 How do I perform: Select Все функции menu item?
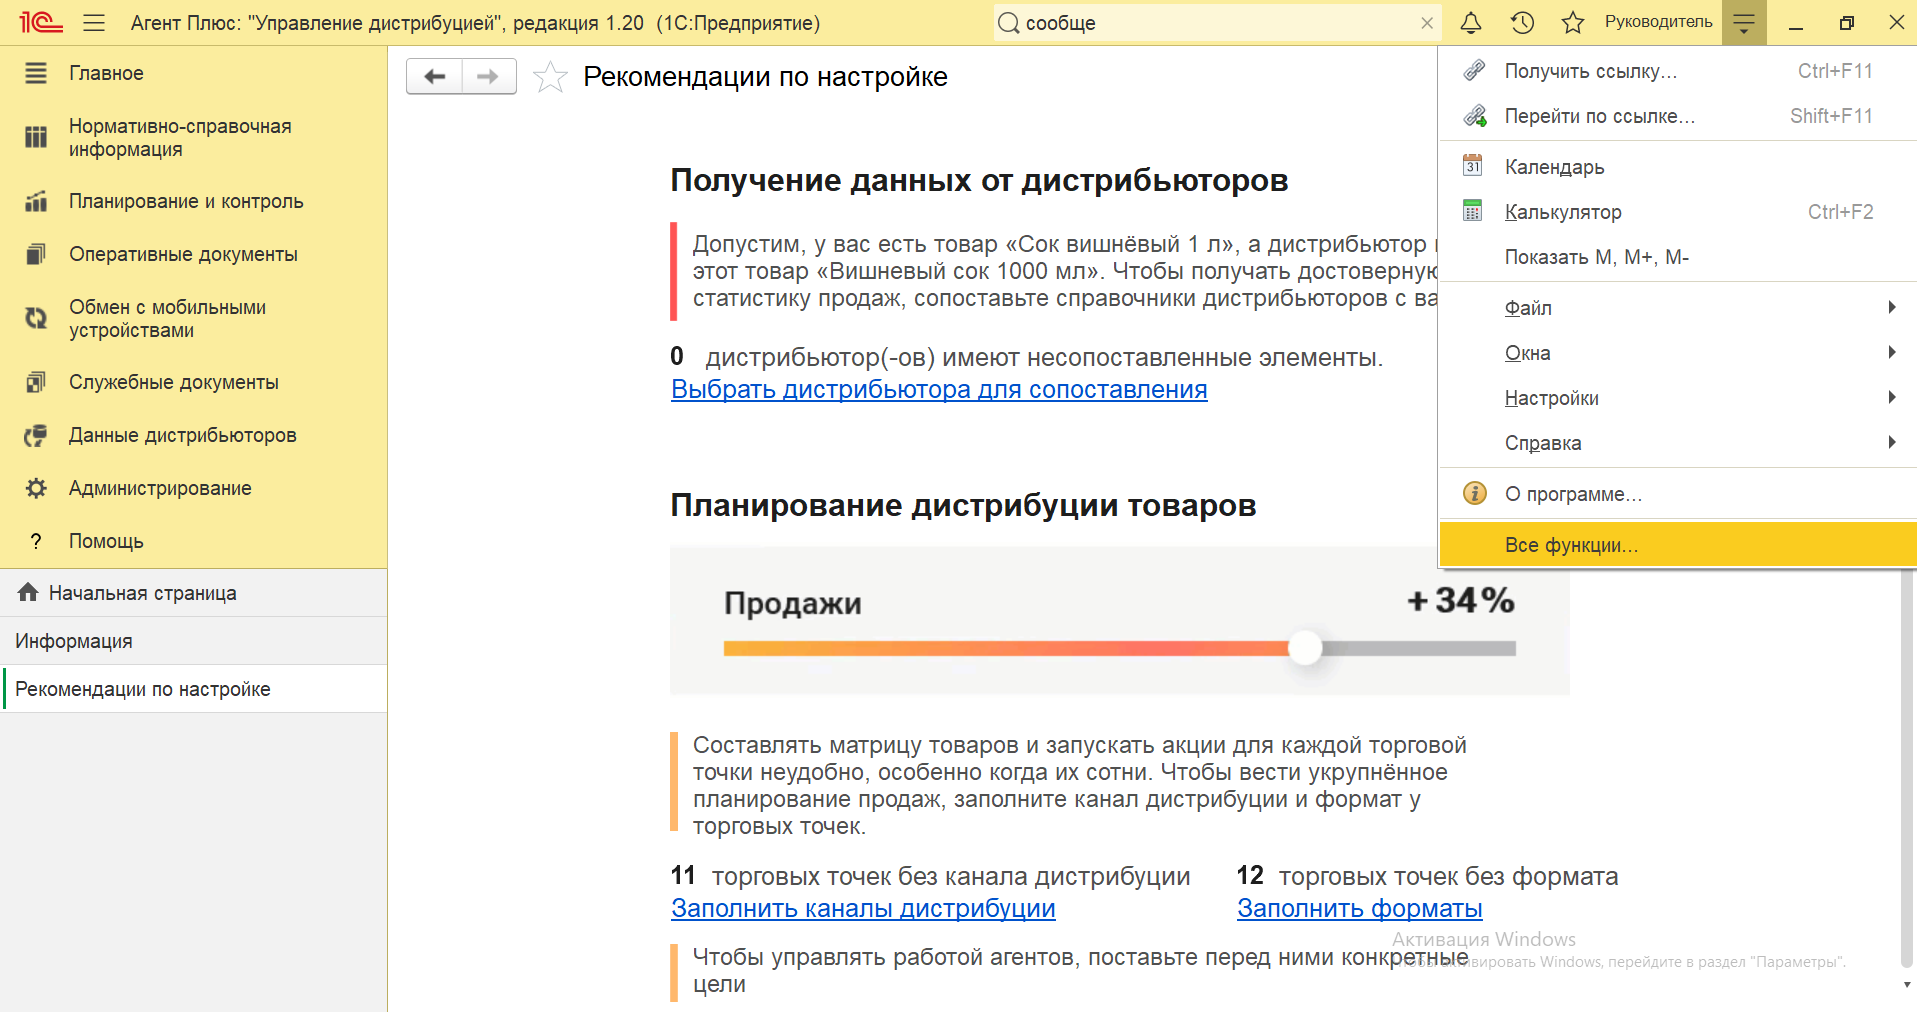tap(1677, 545)
